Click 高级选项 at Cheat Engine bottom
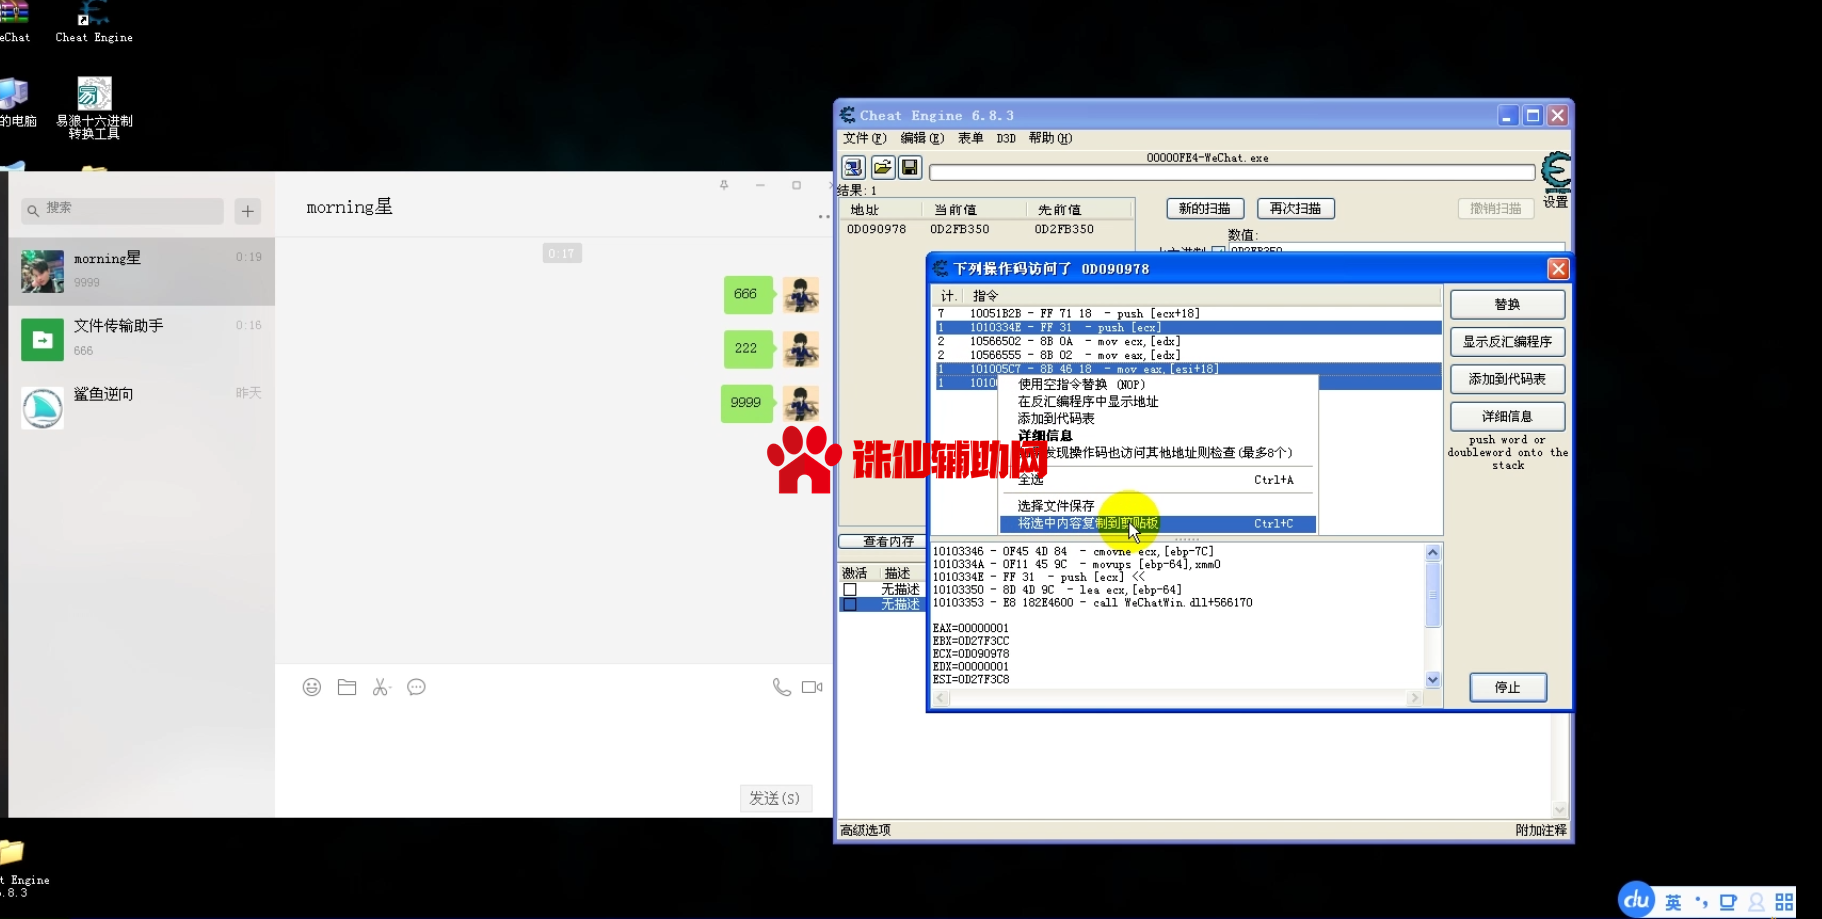1822x919 pixels. tap(865, 830)
